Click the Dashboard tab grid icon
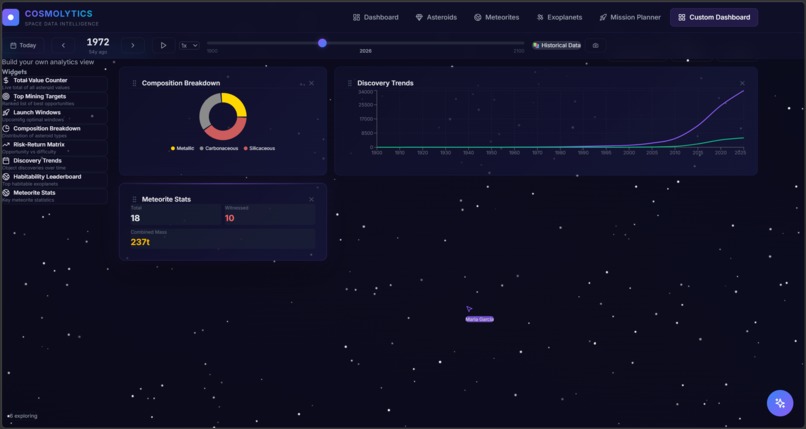806x429 pixels. tap(356, 17)
